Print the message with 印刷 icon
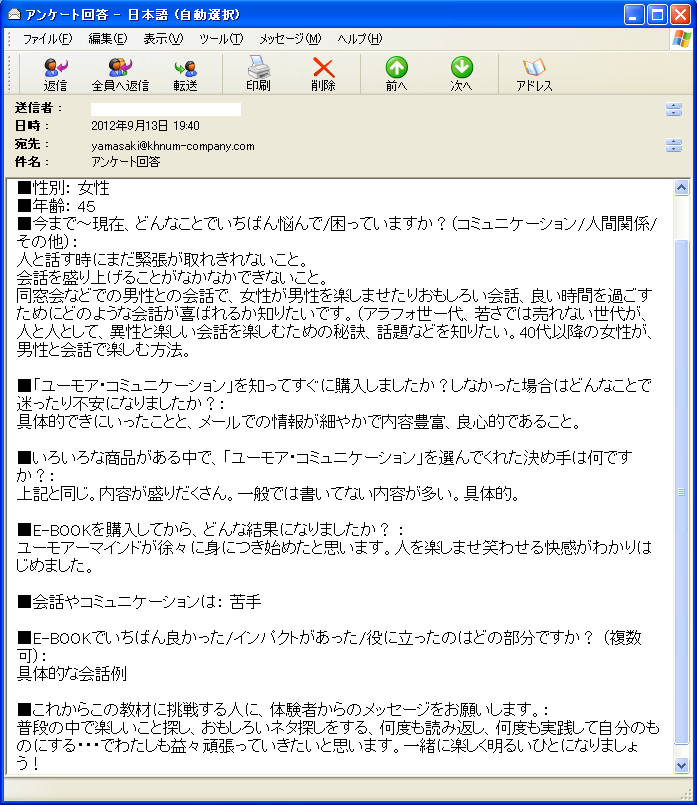 point(258,74)
